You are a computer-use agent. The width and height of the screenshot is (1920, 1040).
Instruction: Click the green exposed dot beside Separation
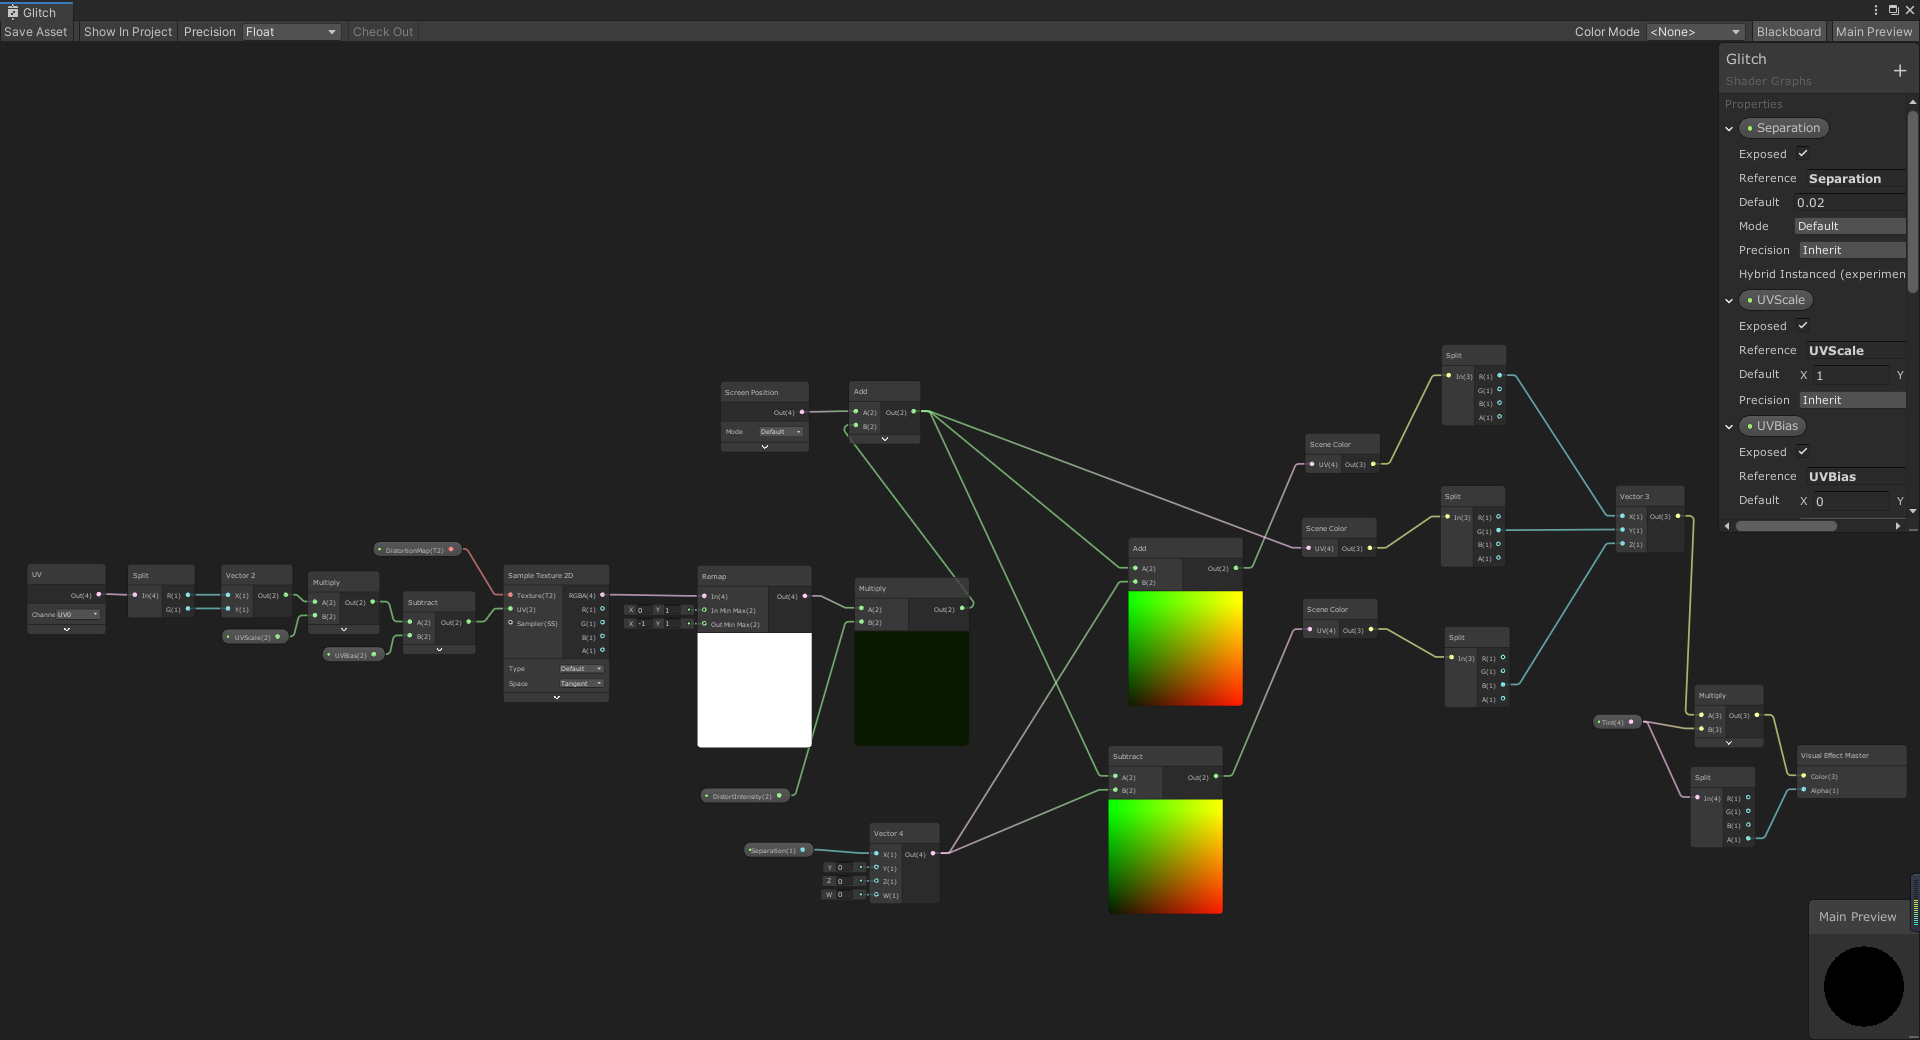coord(1750,128)
